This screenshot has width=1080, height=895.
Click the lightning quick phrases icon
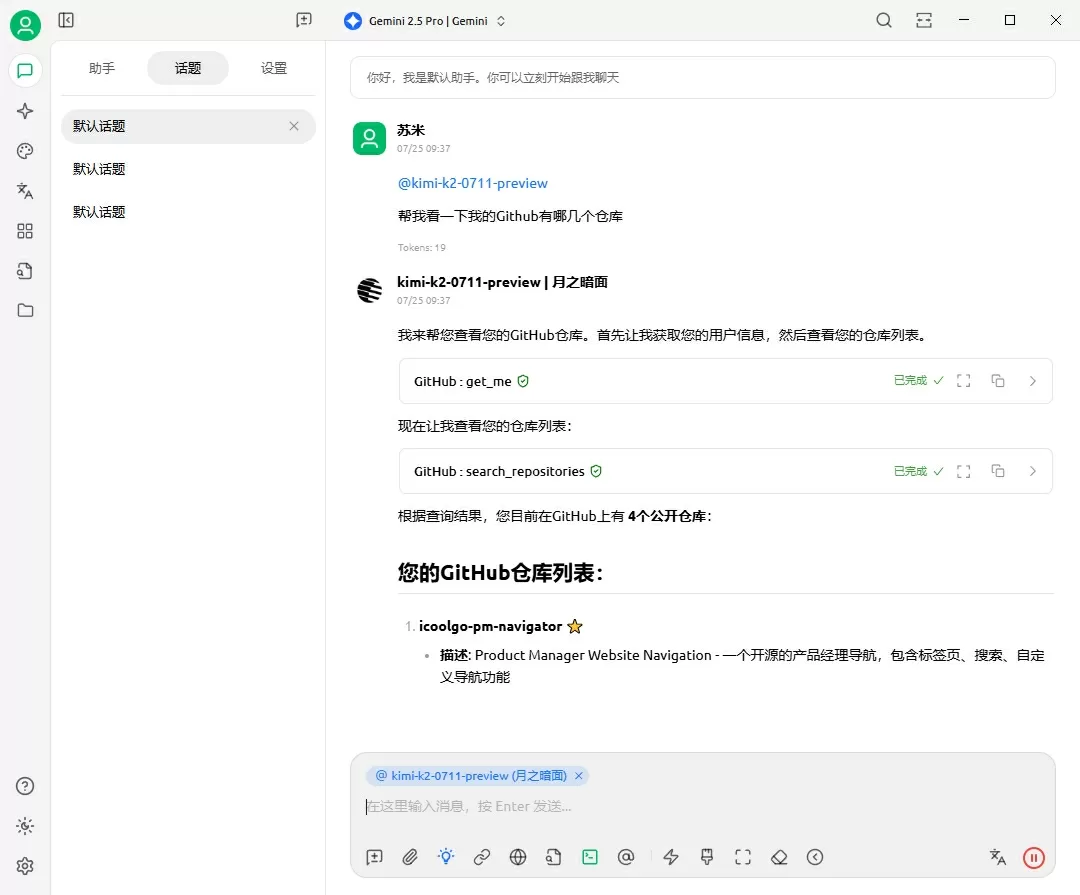pos(671,856)
